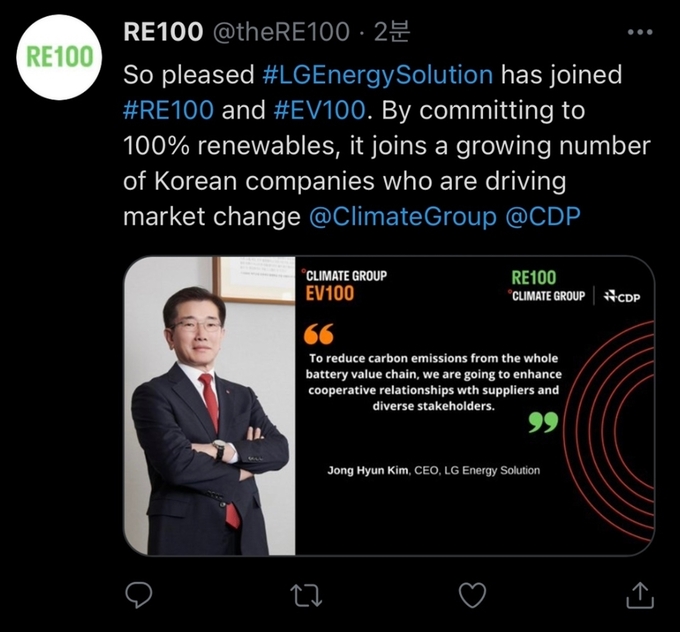The height and width of the screenshot is (632, 680).
Task: Open the three-dot more options menu
Action: (639, 32)
